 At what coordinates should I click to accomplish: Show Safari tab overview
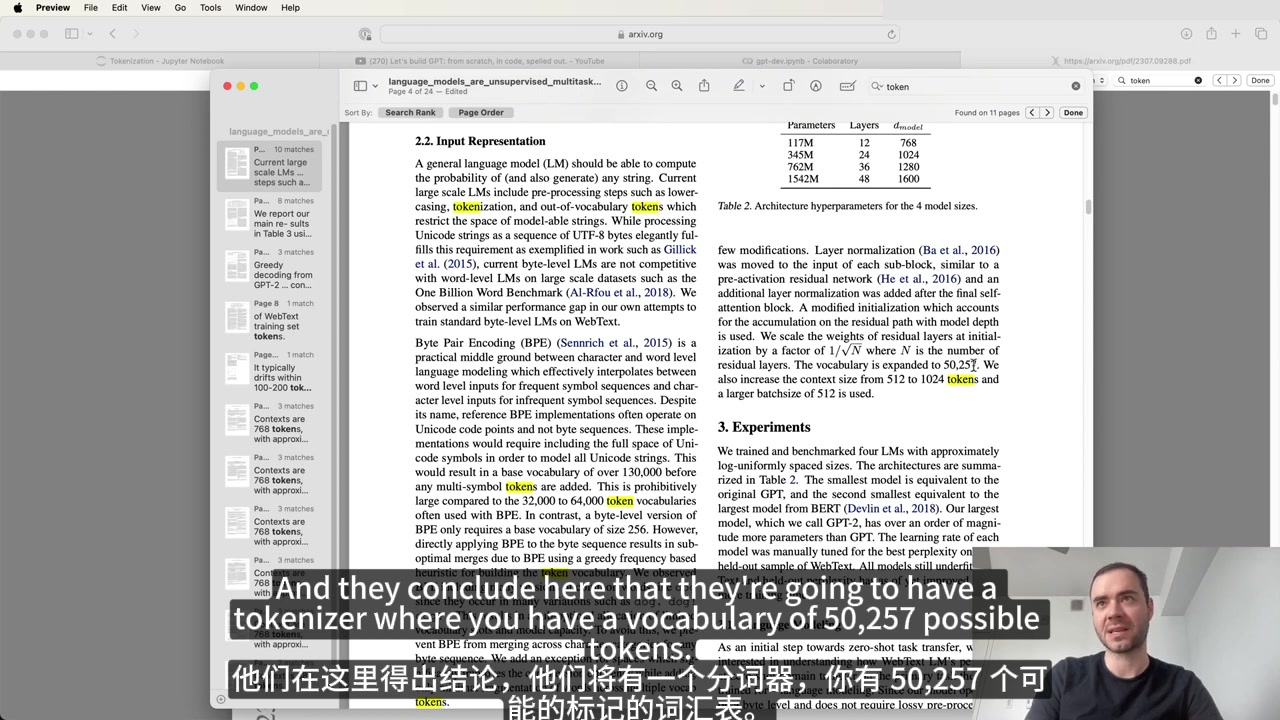coord(1259,34)
